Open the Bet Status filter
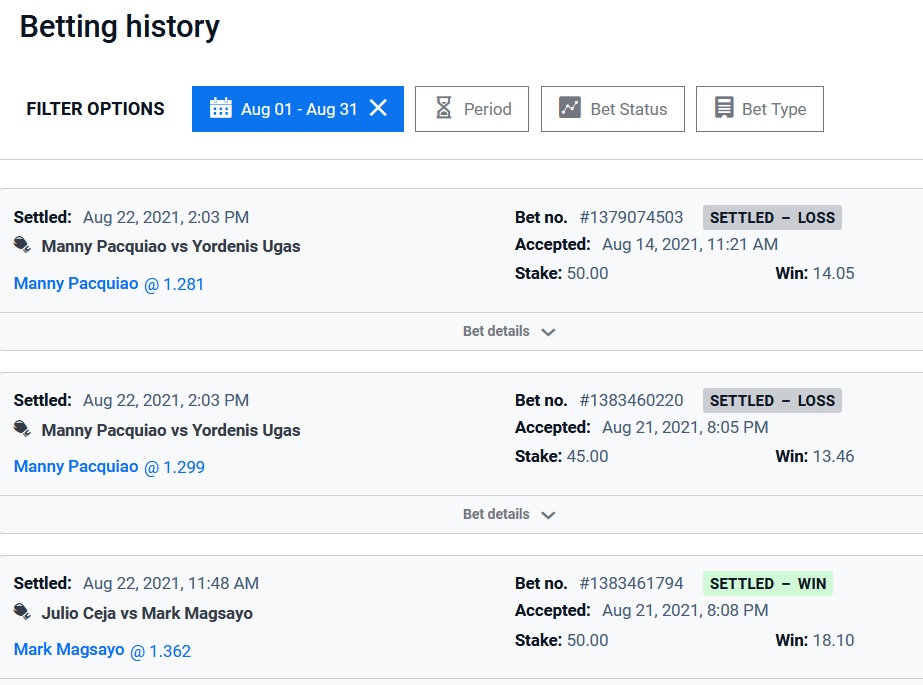Viewport: 923px width, 685px height. [x=612, y=109]
